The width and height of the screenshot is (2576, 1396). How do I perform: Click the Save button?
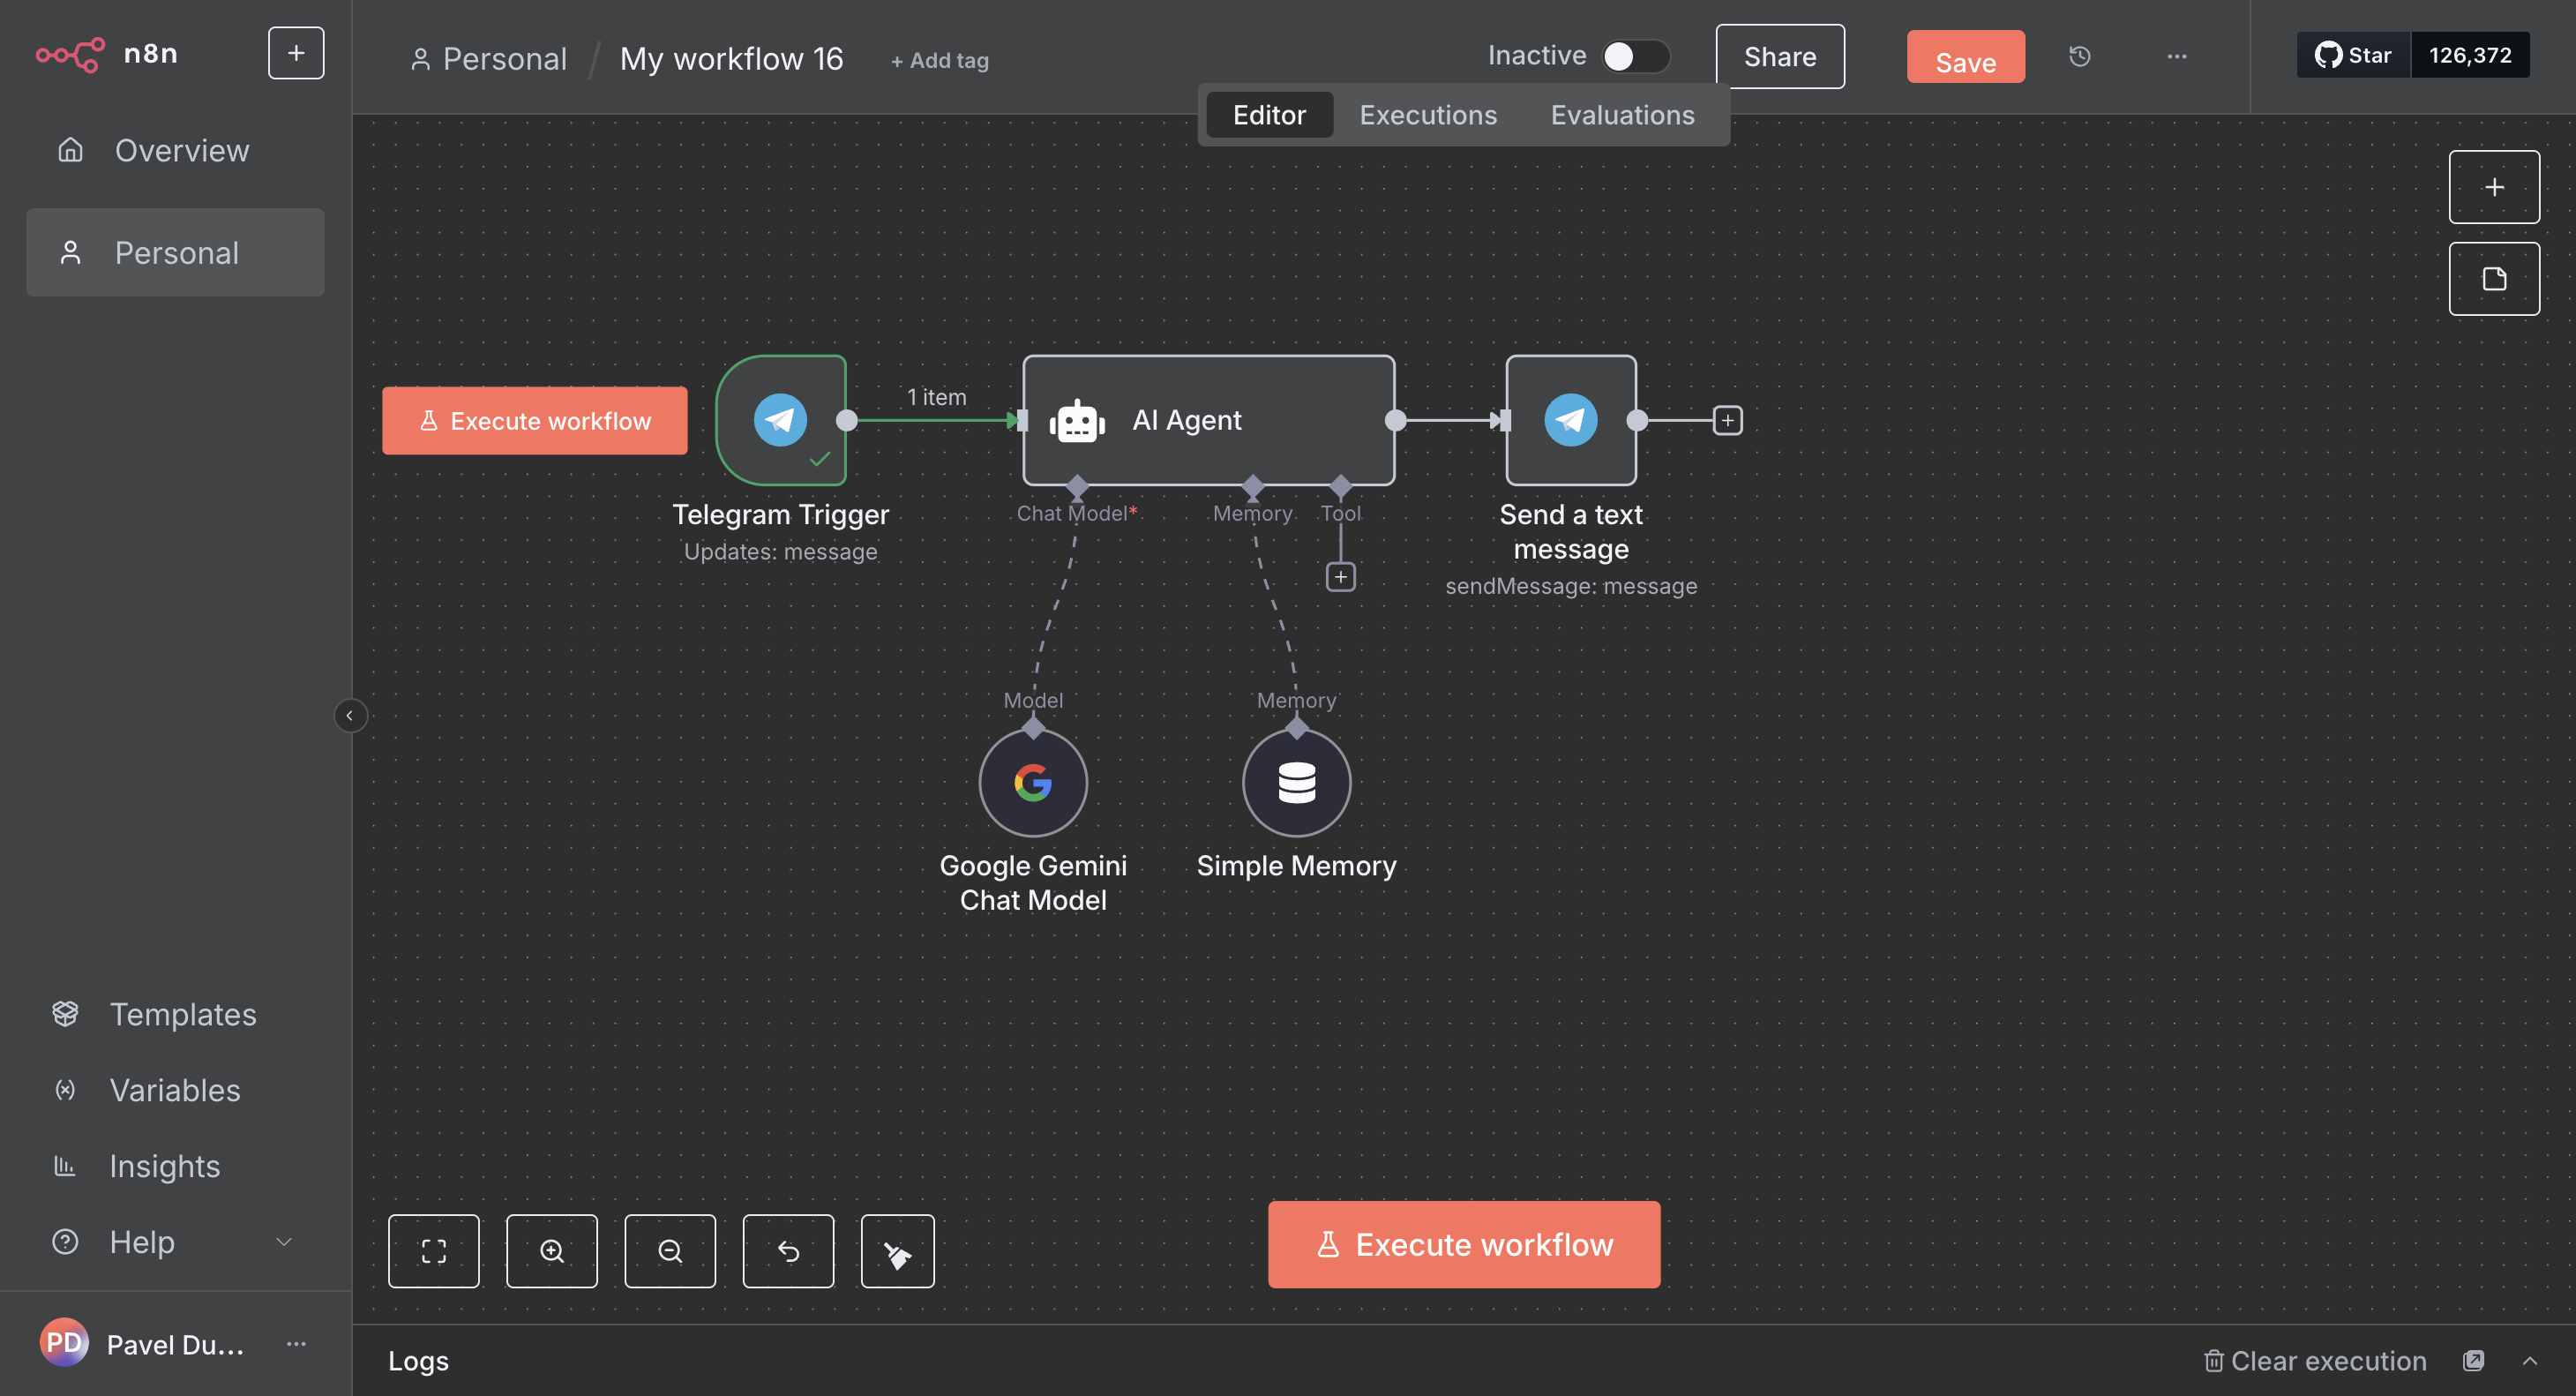tap(1964, 59)
